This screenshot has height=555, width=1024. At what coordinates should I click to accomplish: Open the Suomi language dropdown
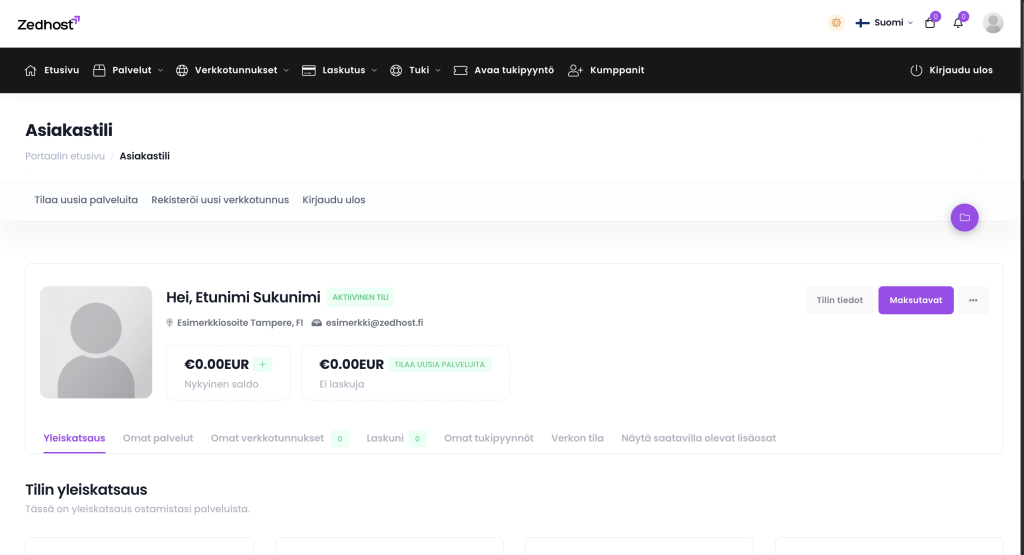pyautogui.click(x=884, y=23)
